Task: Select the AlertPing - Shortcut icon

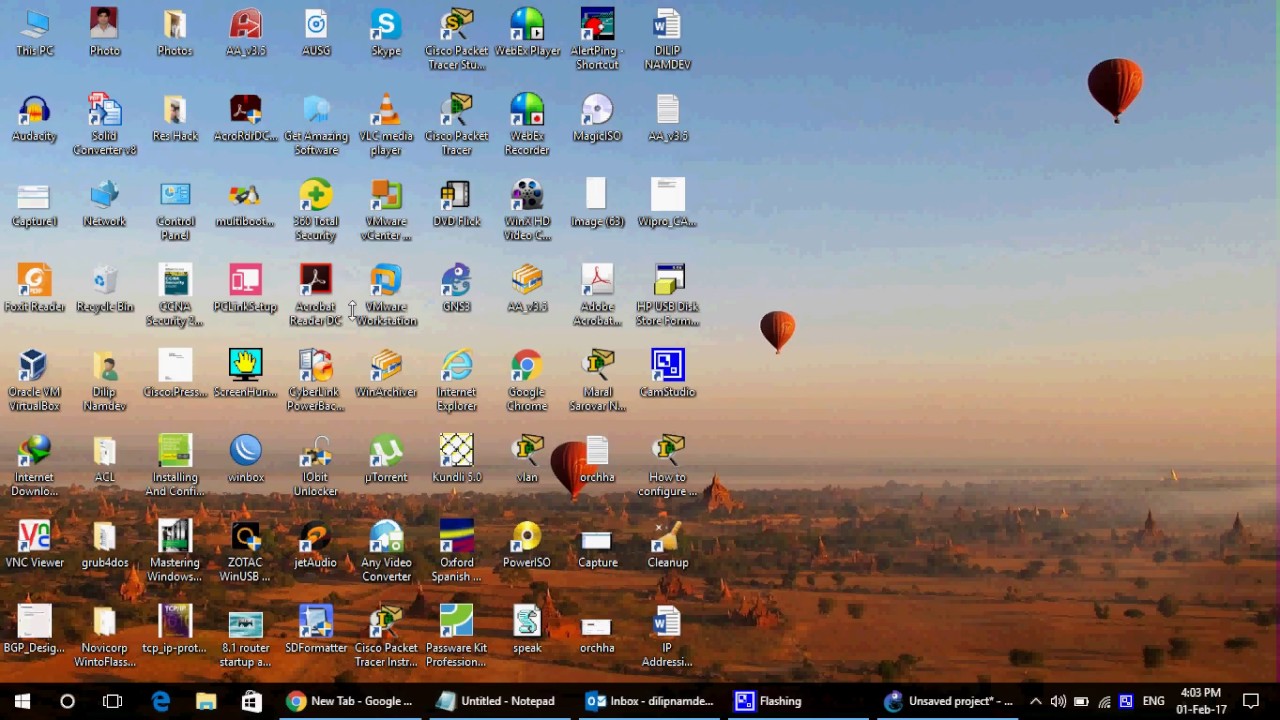Action: 597,40
